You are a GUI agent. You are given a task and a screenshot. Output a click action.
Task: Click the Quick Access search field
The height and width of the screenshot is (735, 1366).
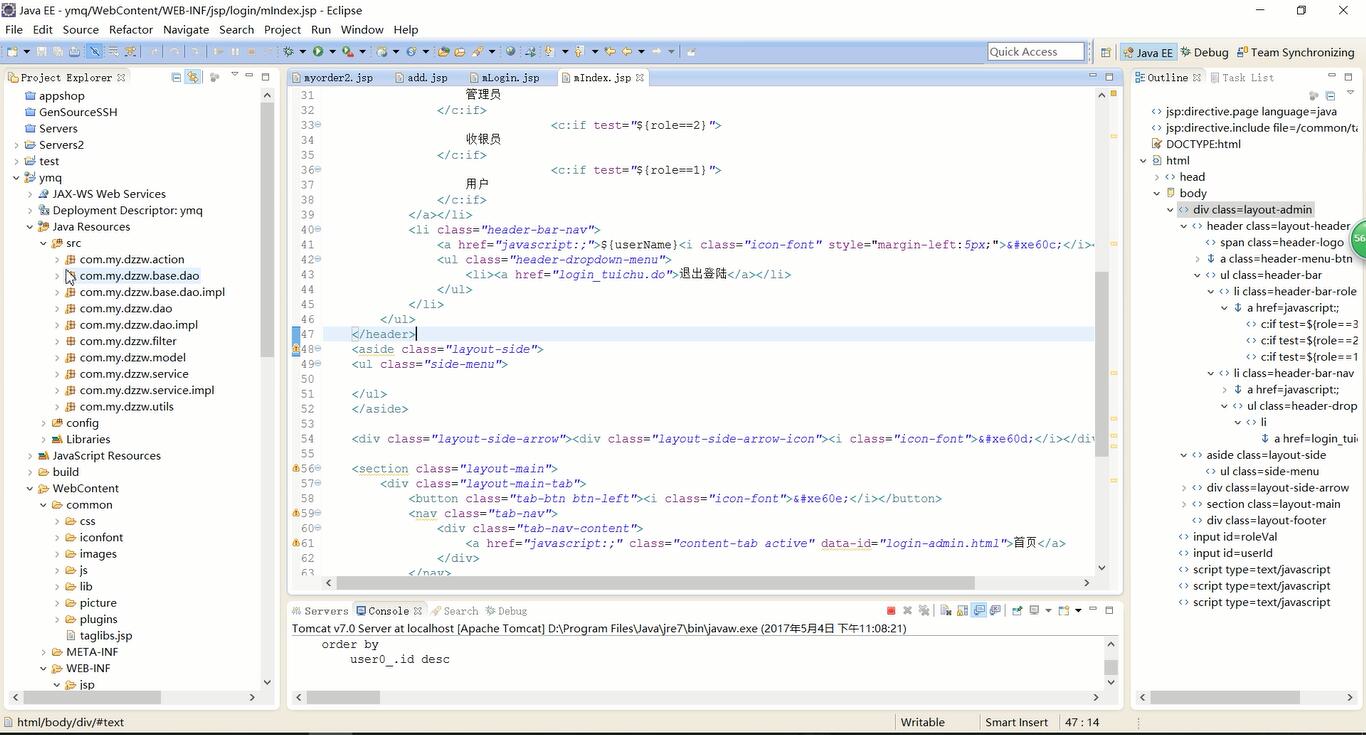click(1036, 52)
